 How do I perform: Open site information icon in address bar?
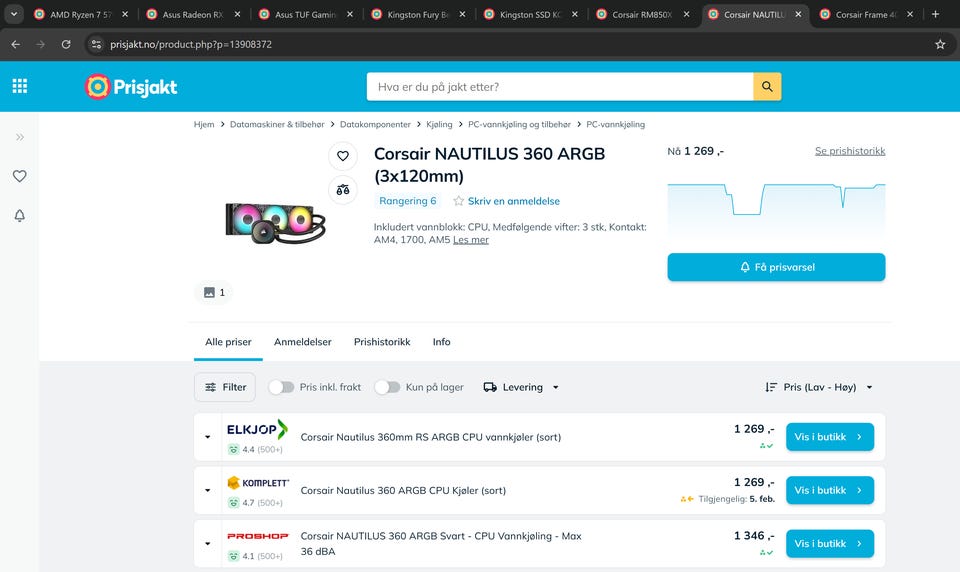96,44
